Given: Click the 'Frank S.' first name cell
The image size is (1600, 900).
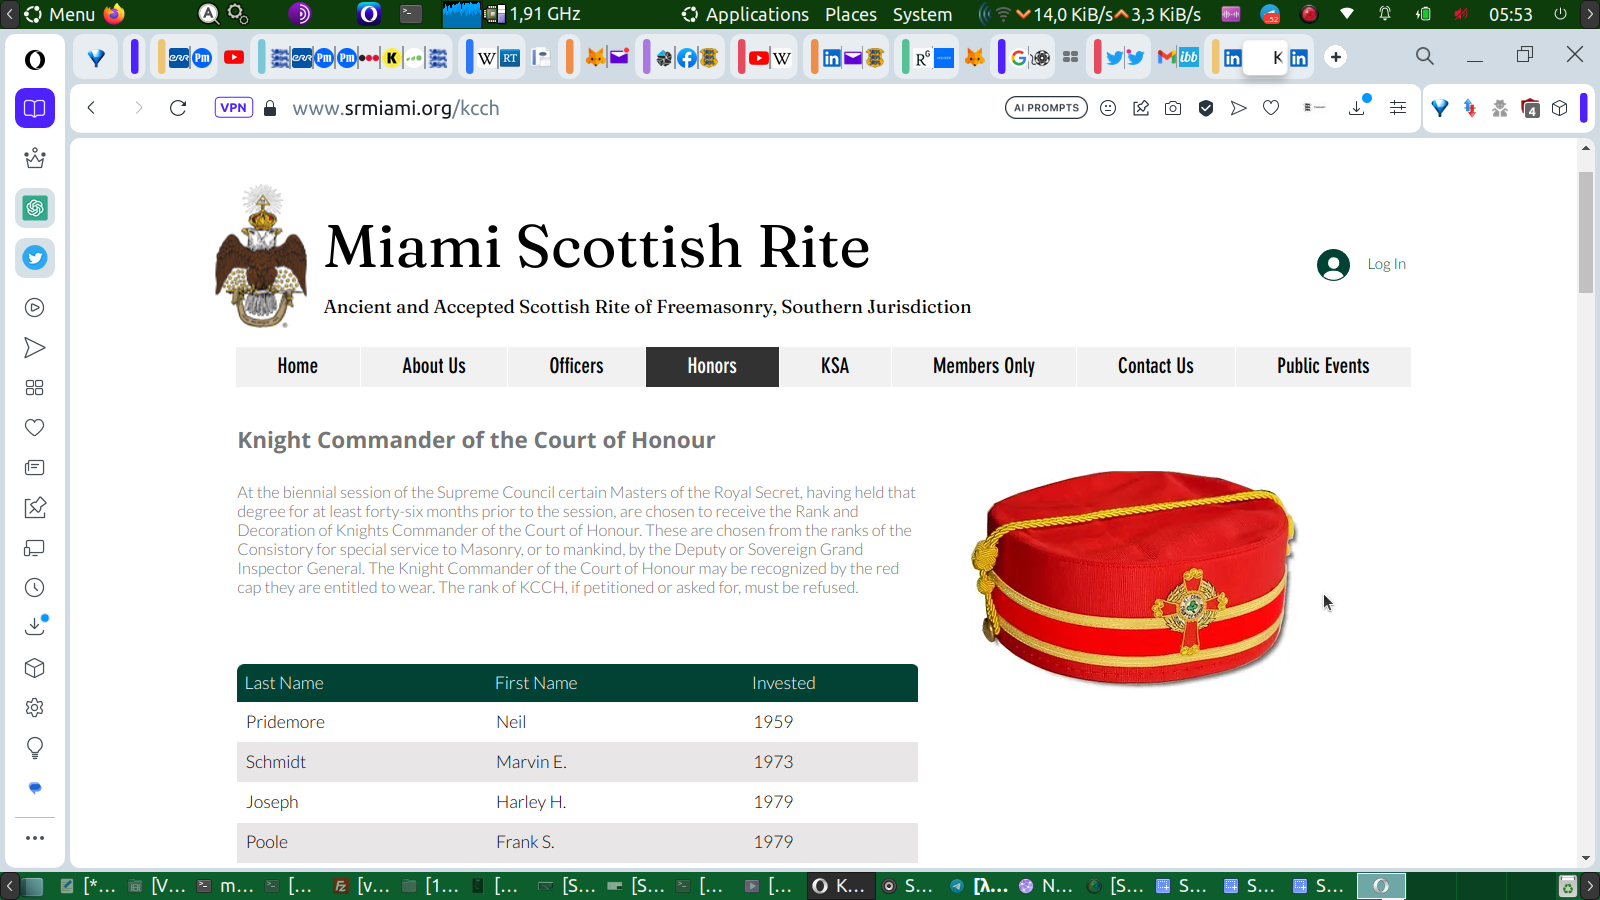Looking at the screenshot, I should pyautogui.click(x=525, y=842).
